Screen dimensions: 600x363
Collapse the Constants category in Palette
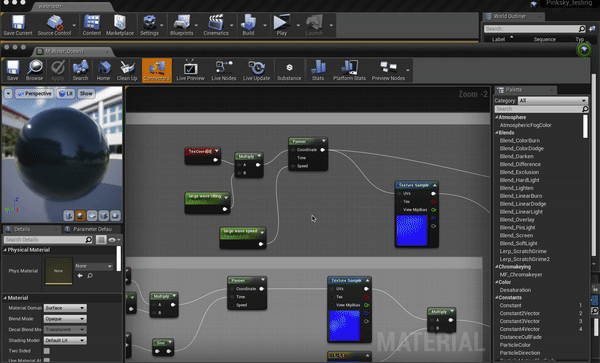pos(497,298)
